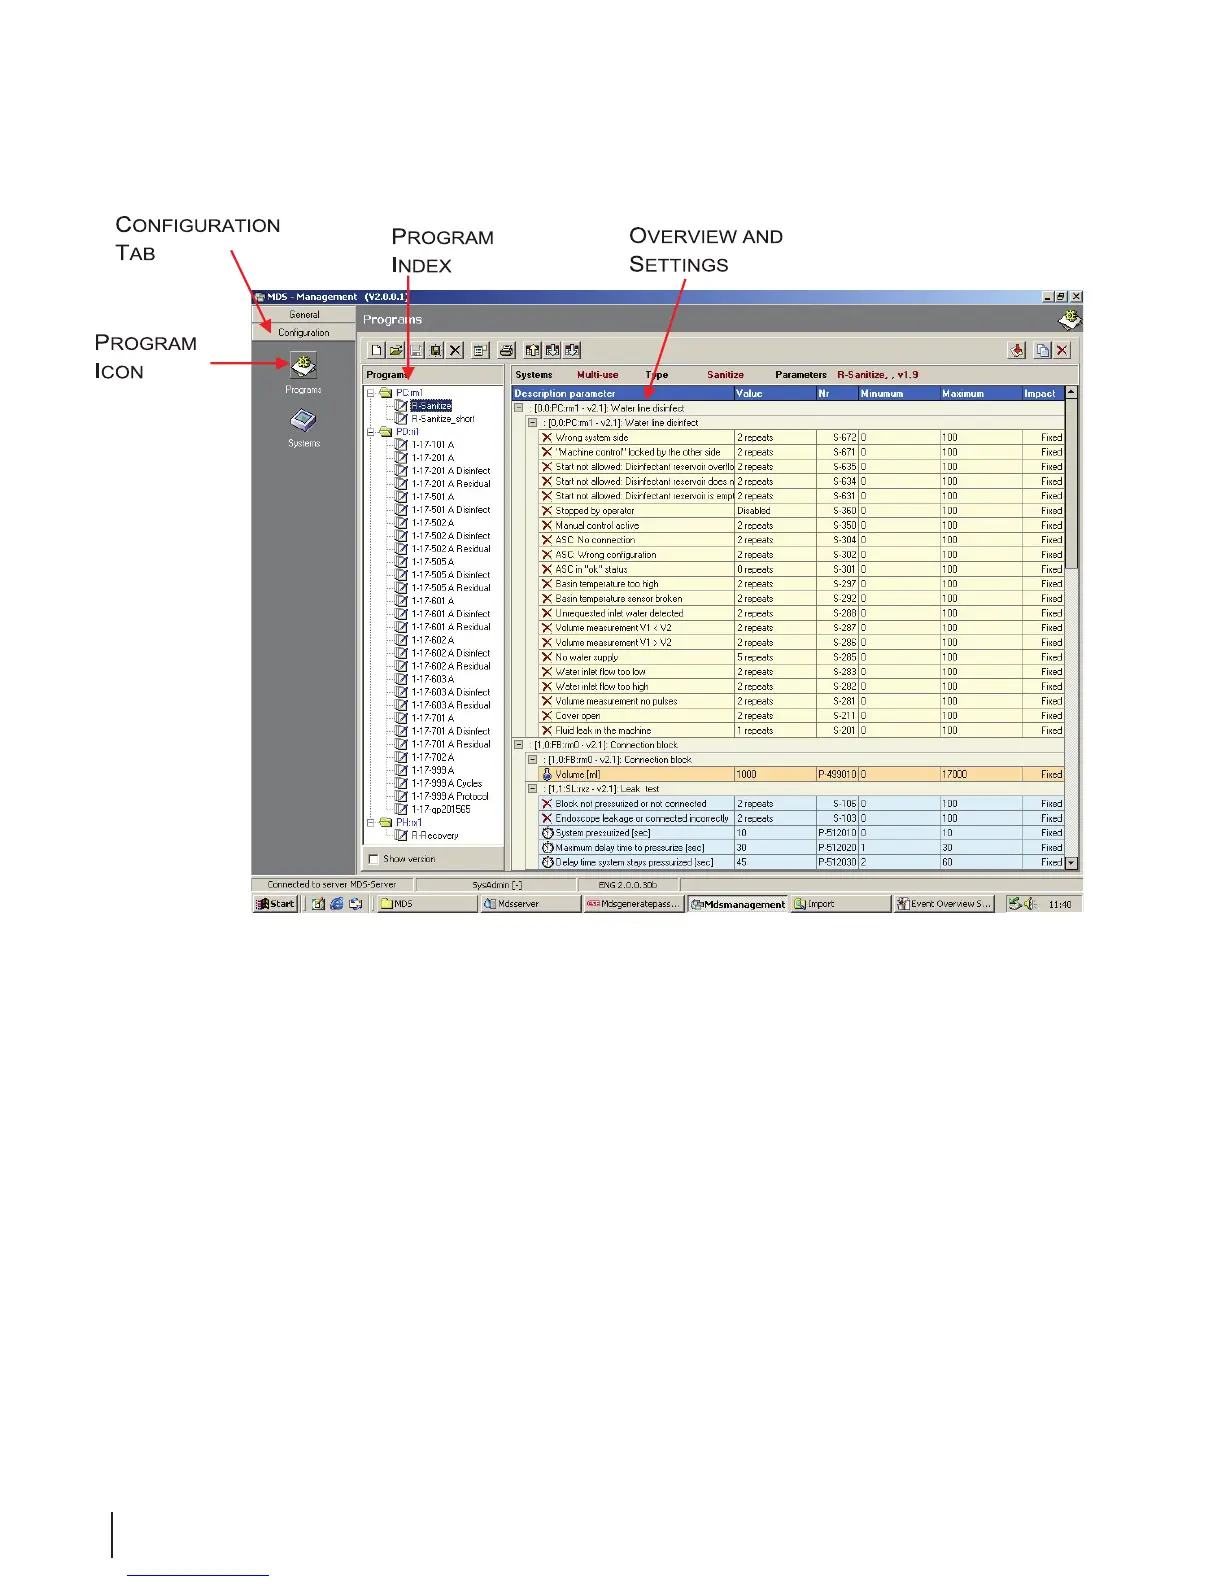This screenshot has height=1584, width=1224.
Task: Click the Windows Start button
Action: click(x=276, y=904)
